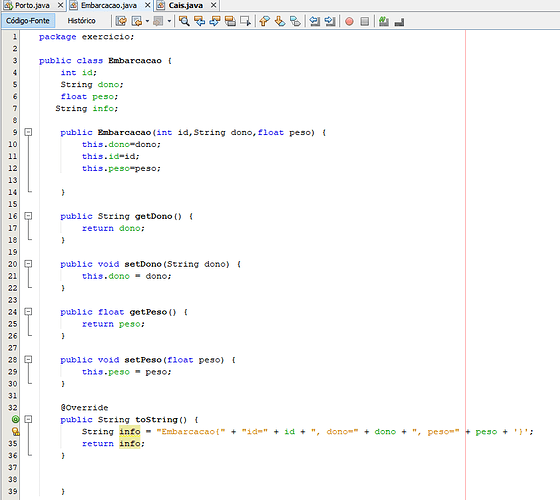The height and width of the screenshot is (500, 560).
Task: Click Find Previous Occurrence icon
Action: 199,21
